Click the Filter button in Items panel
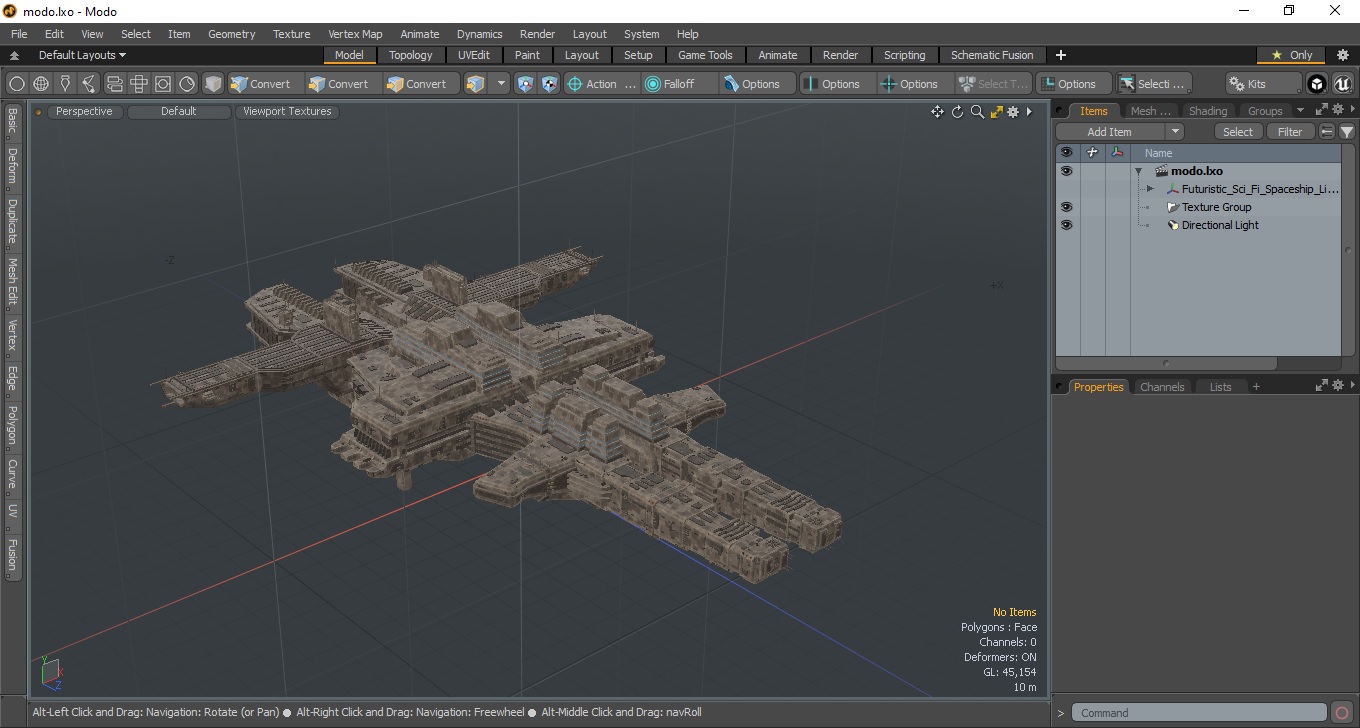Viewport: 1360px width, 728px height. 1291,132
